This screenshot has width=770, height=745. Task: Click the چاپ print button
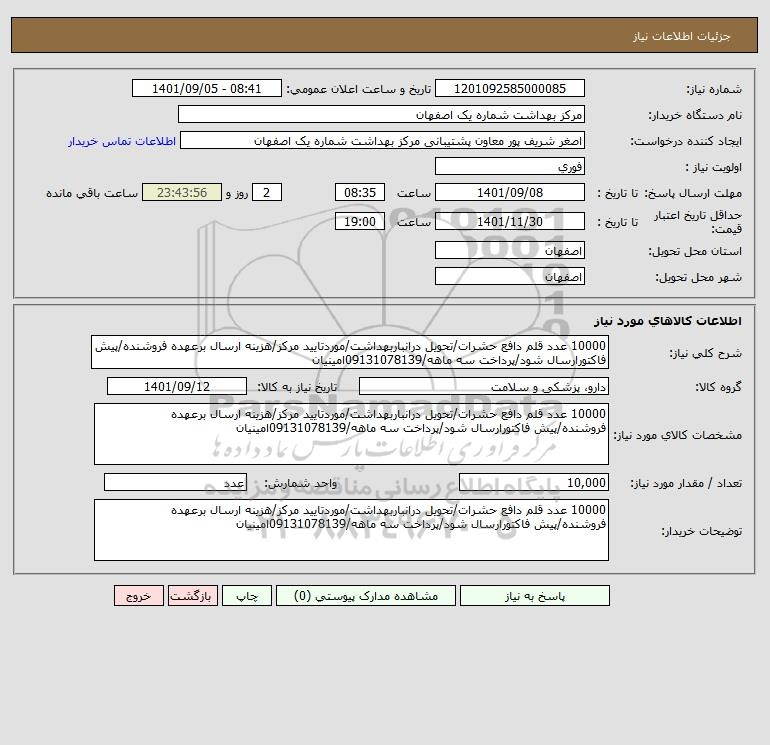pos(247,596)
